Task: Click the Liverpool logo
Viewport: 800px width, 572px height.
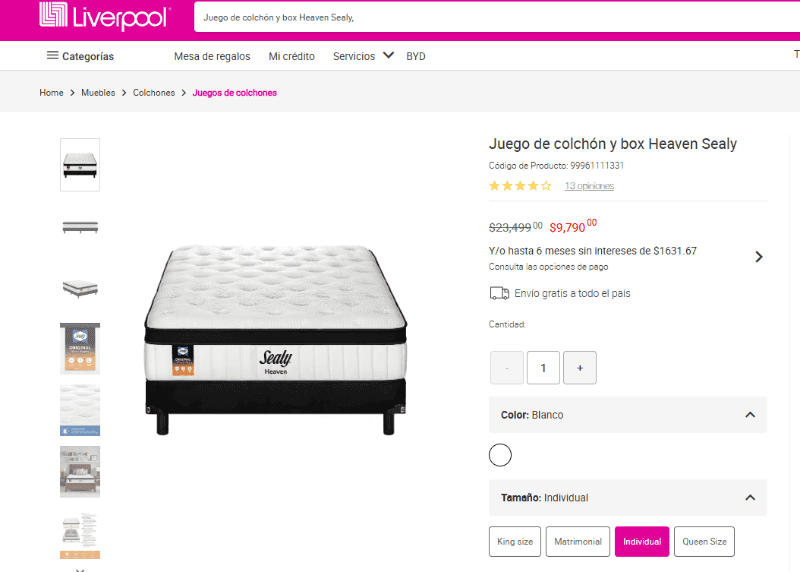Action: point(104,17)
